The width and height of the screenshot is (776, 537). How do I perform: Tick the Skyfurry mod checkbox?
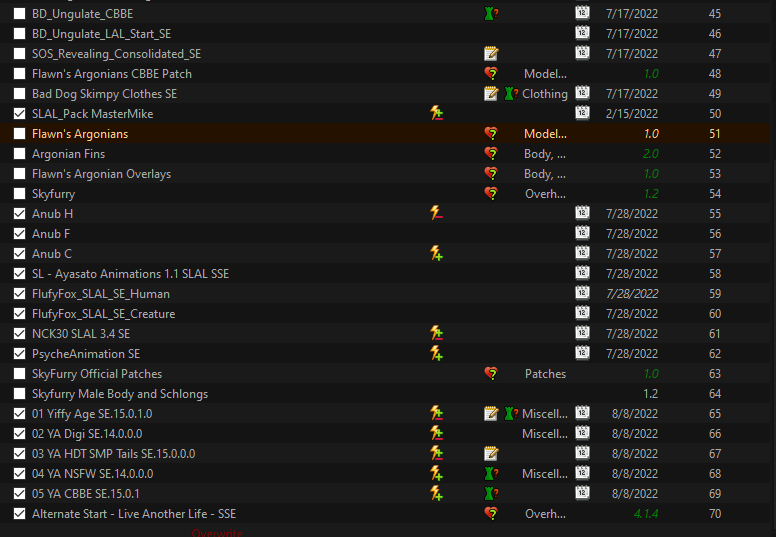(19, 194)
